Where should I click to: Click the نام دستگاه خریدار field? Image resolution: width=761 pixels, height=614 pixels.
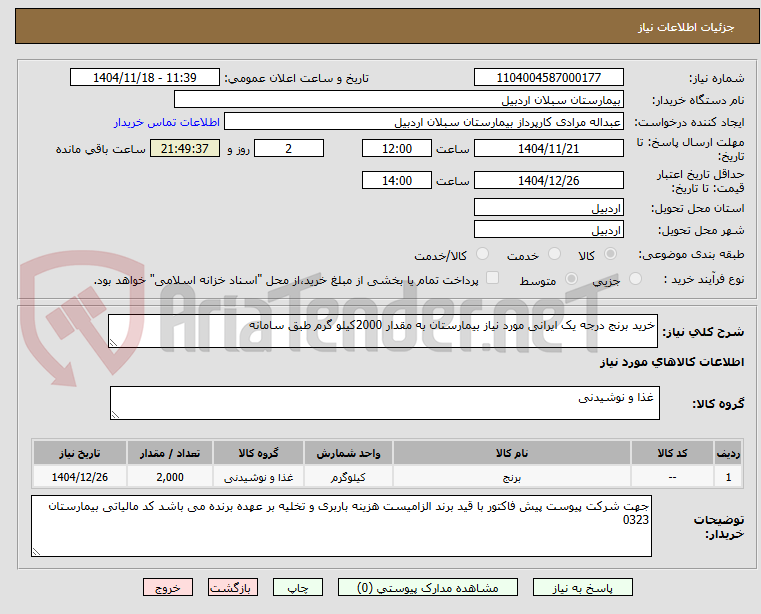point(398,100)
